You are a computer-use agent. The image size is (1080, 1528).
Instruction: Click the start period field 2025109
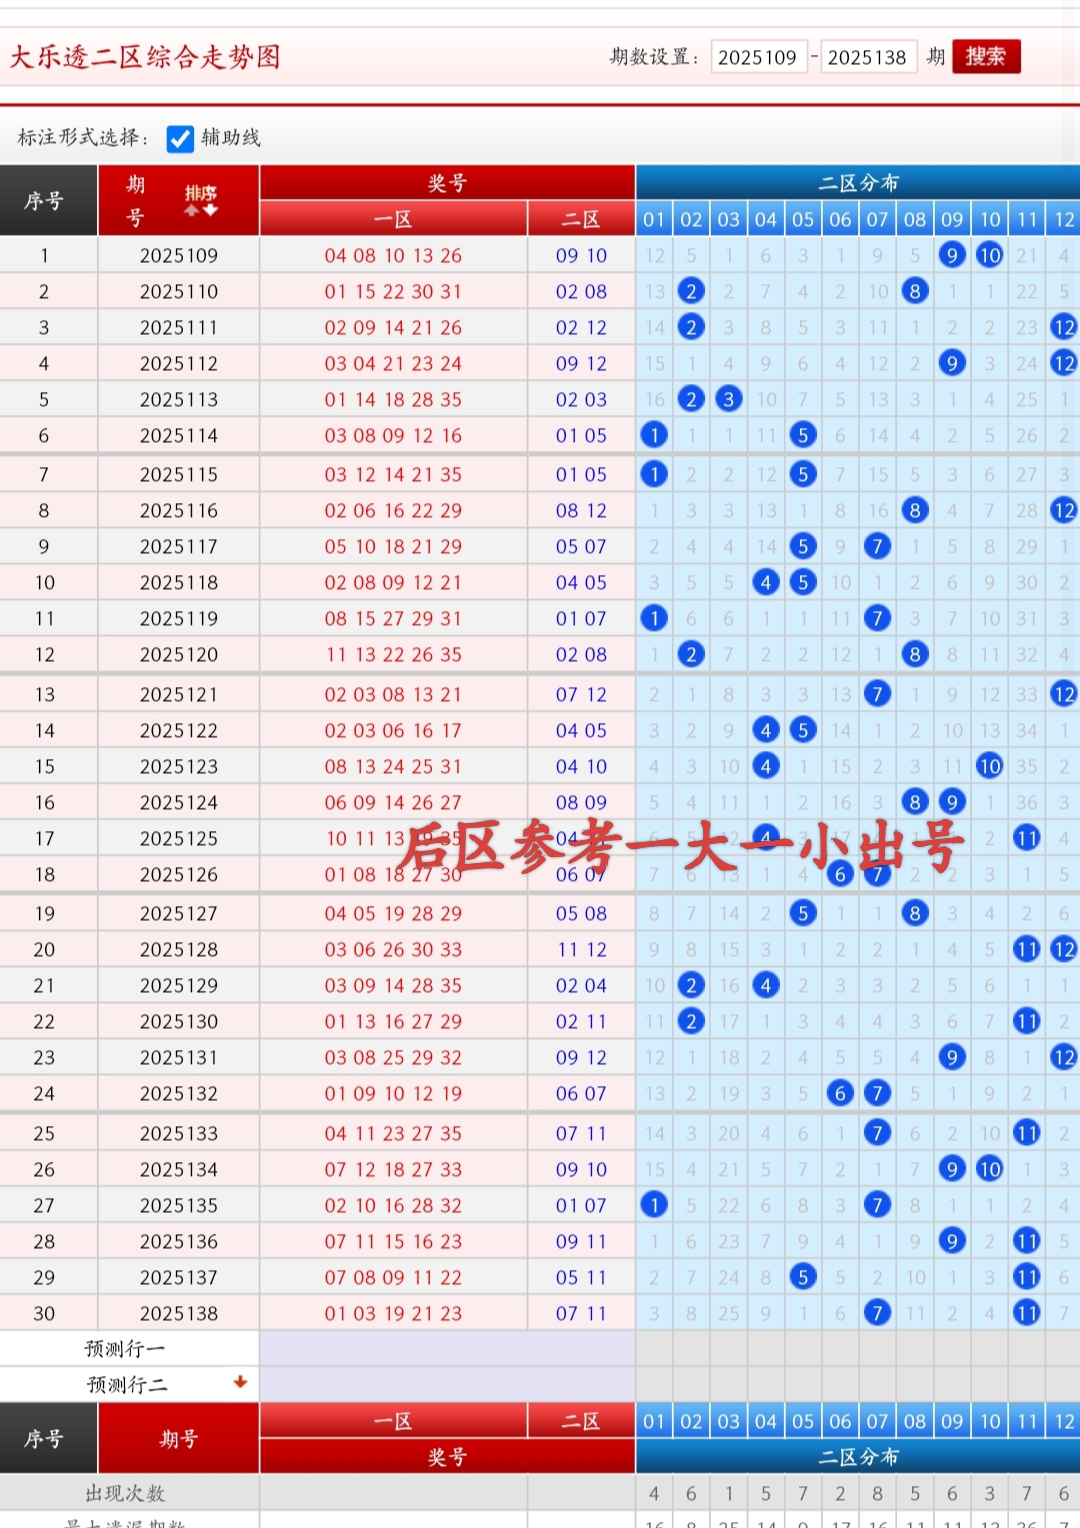(758, 57)
